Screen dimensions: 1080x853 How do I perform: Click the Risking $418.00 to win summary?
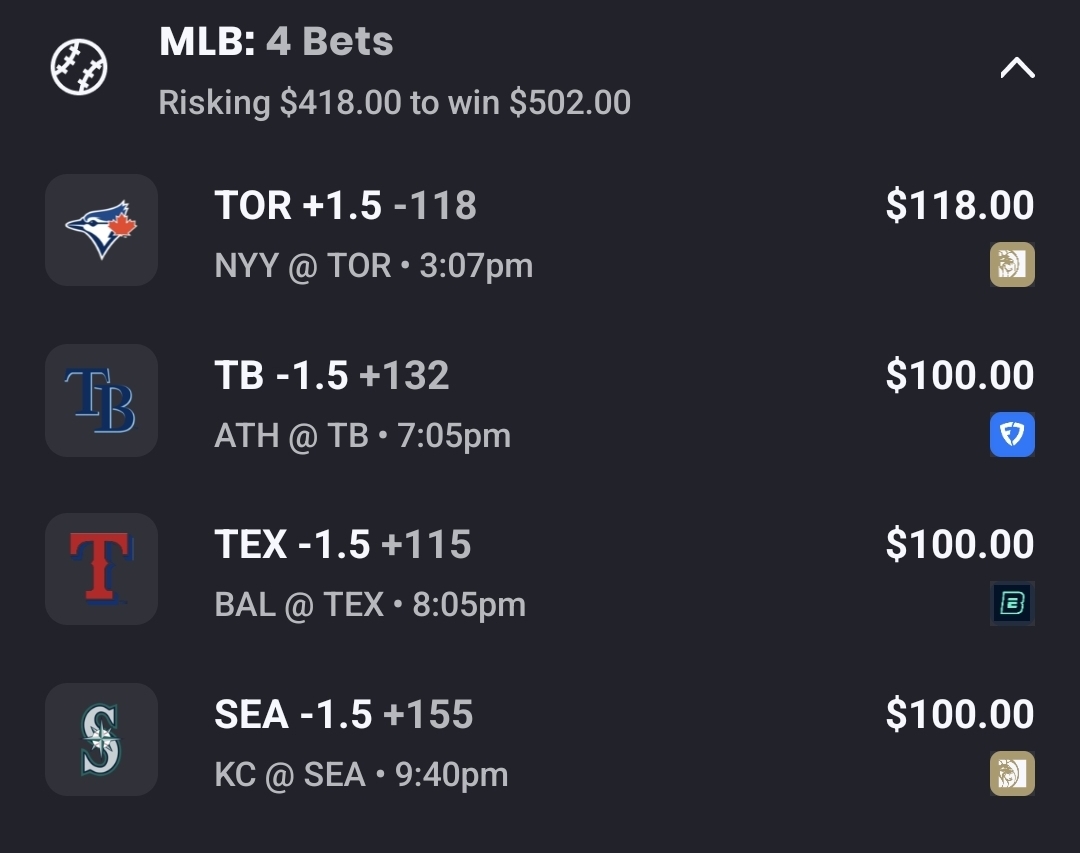pos(394,102)
